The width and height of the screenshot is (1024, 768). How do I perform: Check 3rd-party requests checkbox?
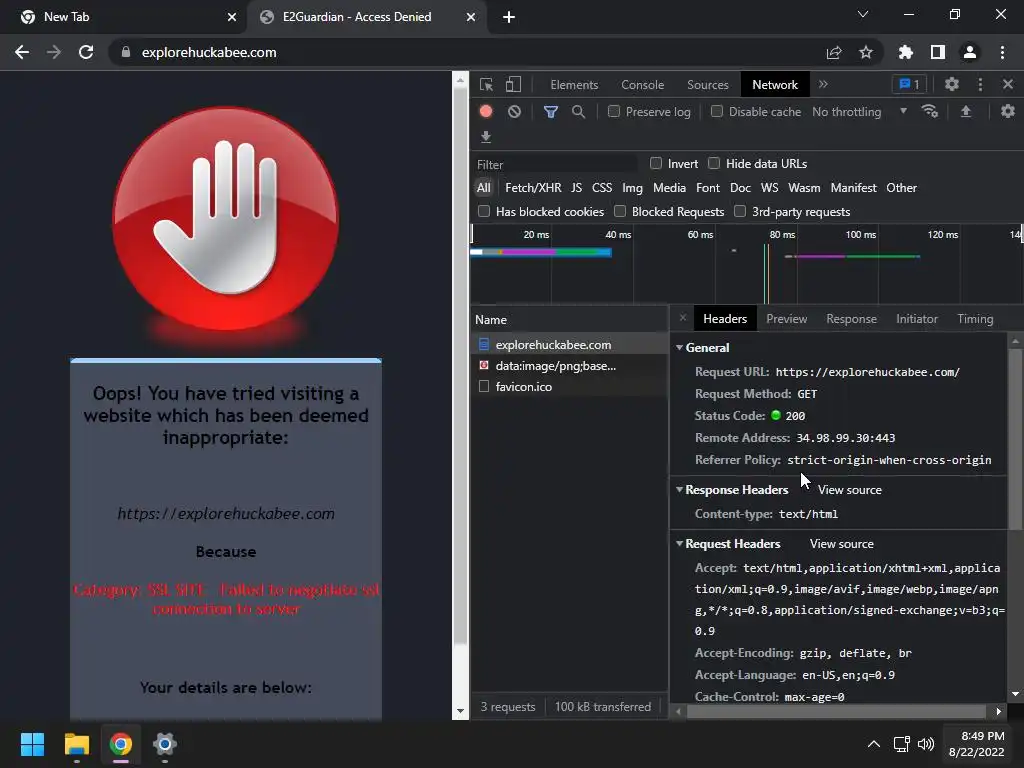pyautogui.click(x=740, y=211)
